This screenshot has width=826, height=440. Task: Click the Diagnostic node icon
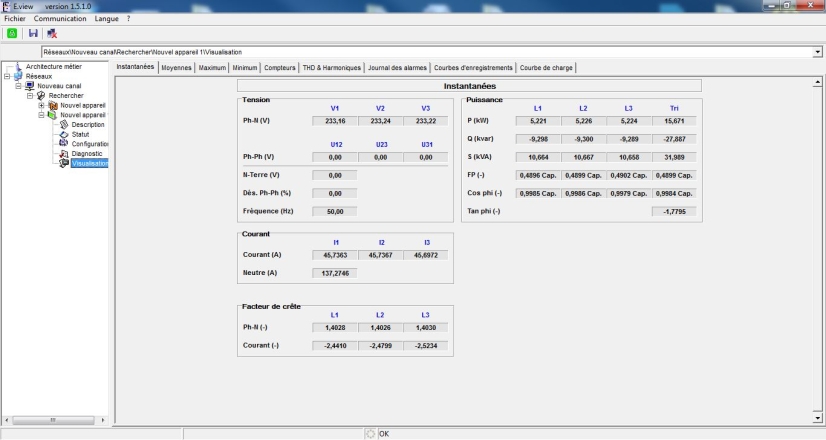tap(64, 153)
